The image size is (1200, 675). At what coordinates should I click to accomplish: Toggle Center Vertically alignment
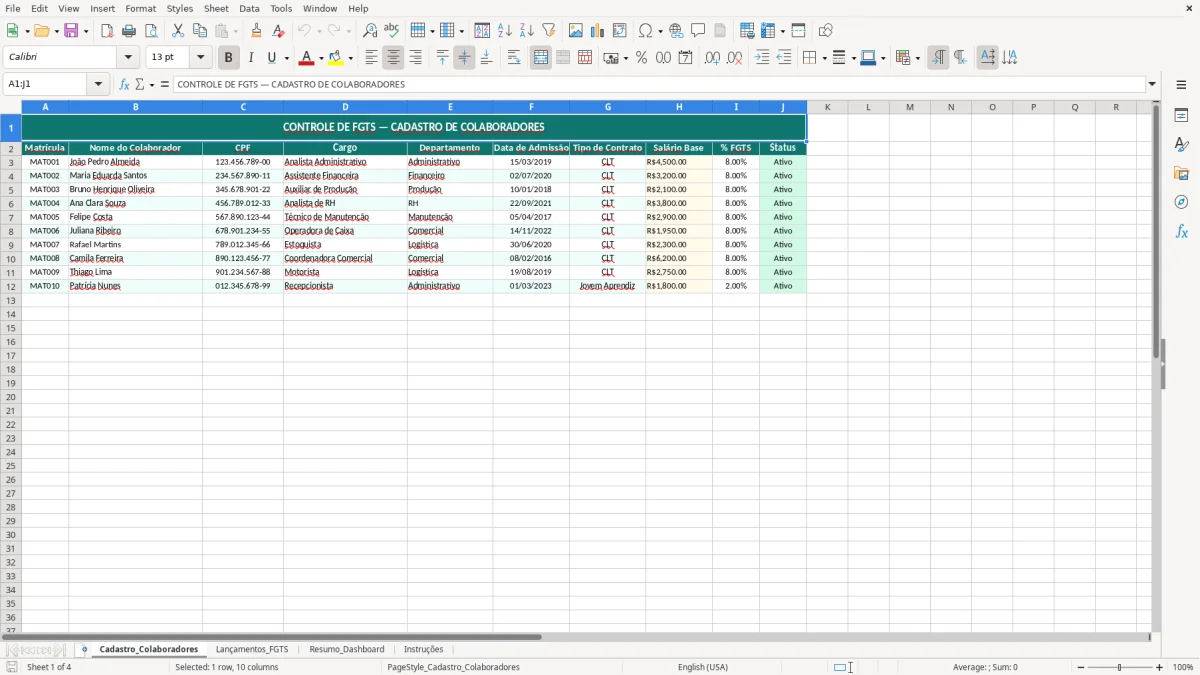point(464,58)
